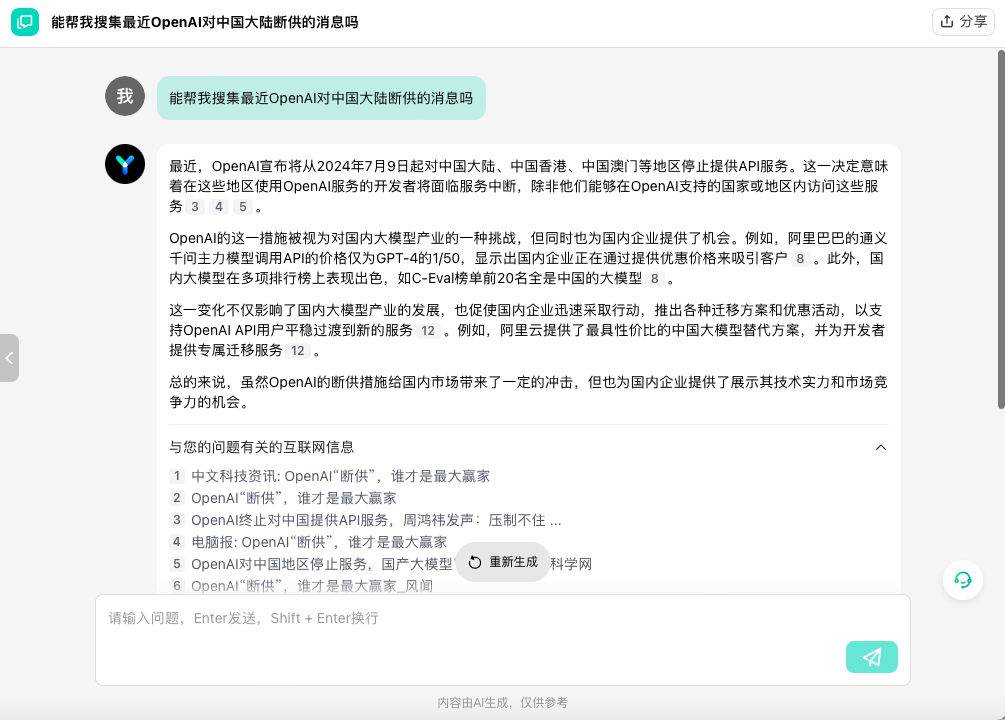Open source 6 风闻 link
Screen dimensions: 1005x720
pyautogui.click(x=311, y=586)
